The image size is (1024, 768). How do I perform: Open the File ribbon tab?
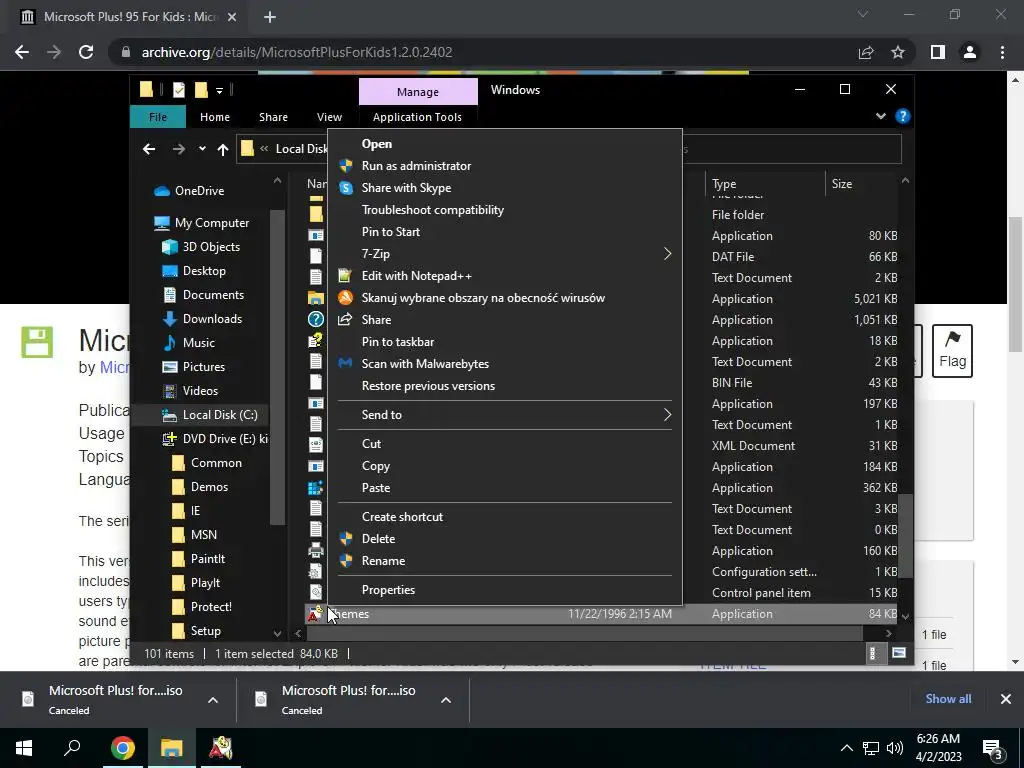(158, 117)
